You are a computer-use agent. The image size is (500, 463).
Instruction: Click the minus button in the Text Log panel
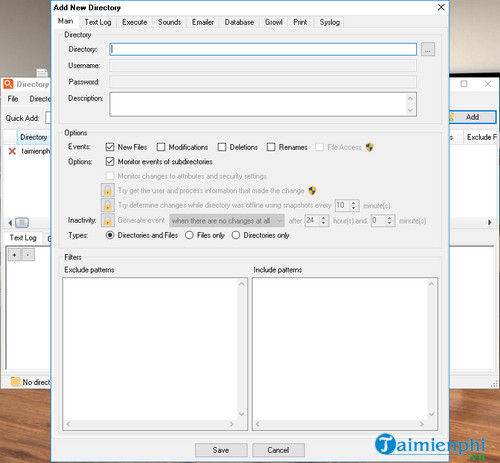[28, 255]
